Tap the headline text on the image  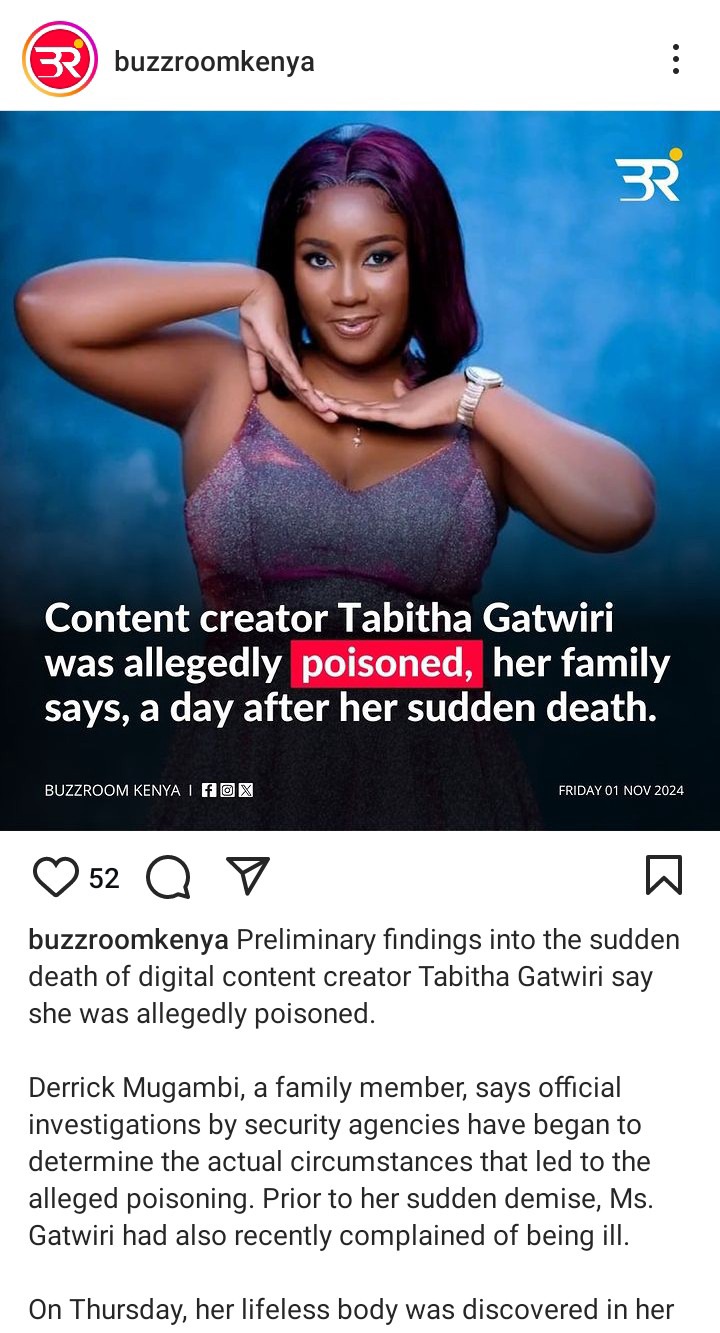click(357, 664)
